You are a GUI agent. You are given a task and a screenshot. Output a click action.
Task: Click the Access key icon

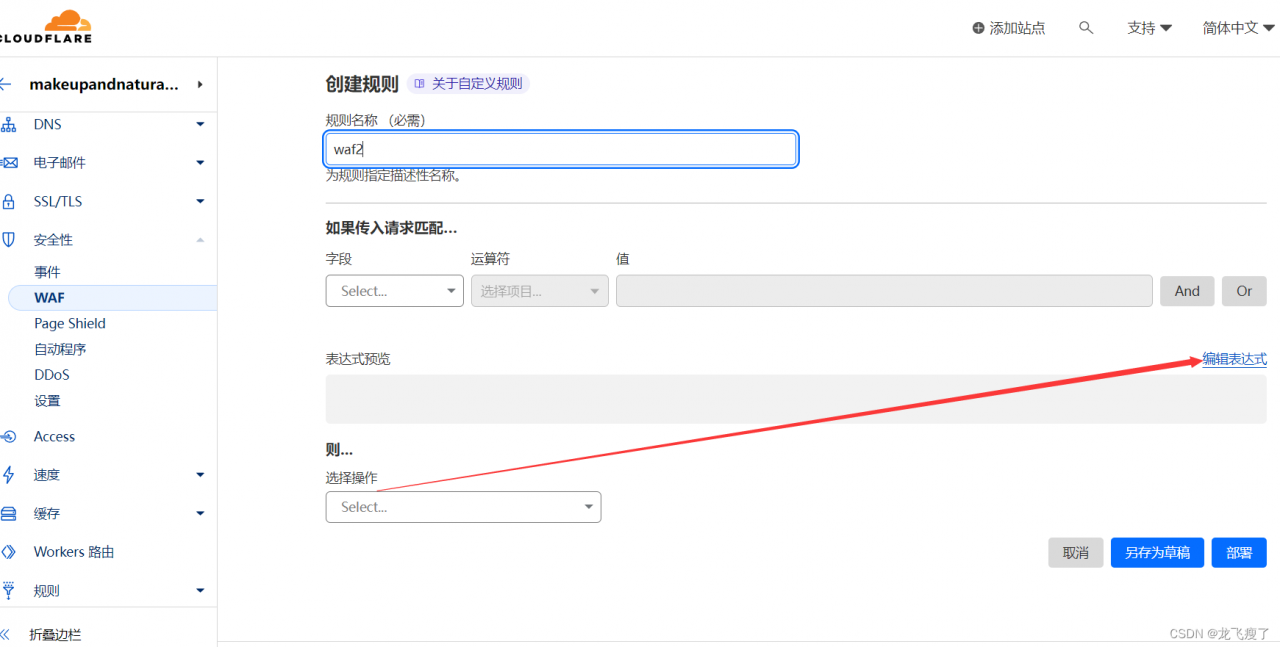point(8,436)
